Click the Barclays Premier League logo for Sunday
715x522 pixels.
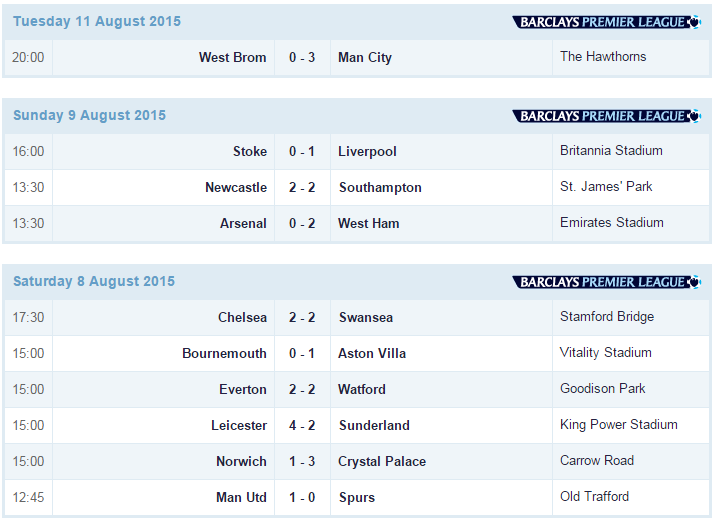(606, 116)
